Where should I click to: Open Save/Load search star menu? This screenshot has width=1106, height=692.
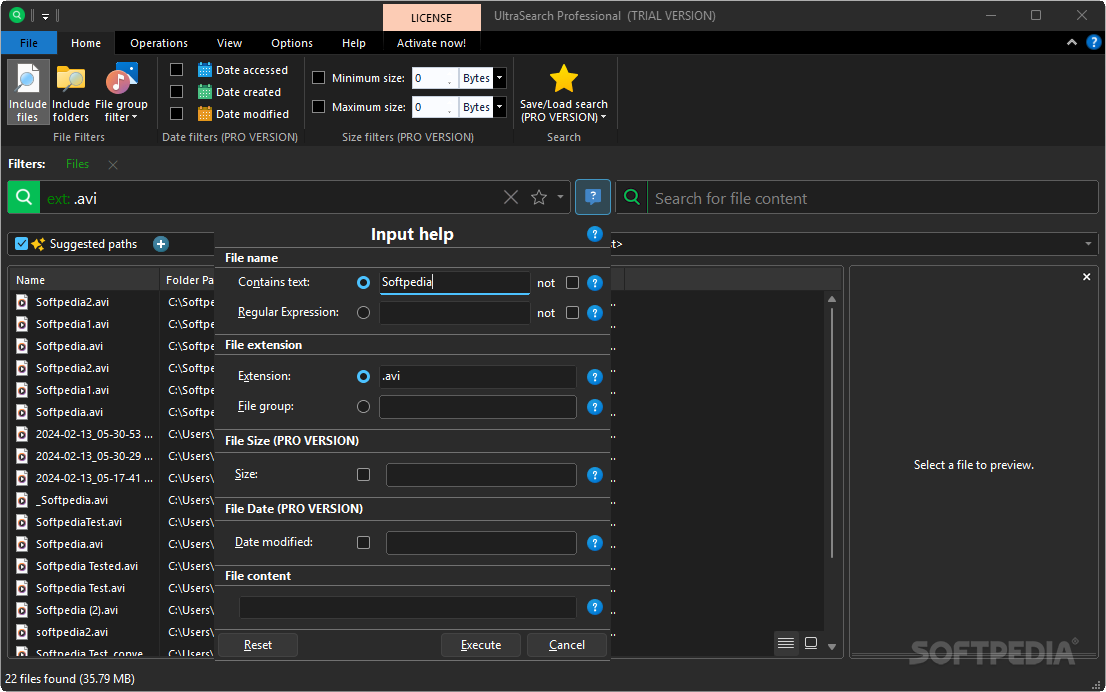564,92
